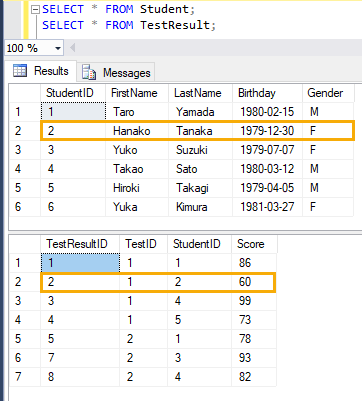Click the Messages page icon
The width and height of the screenshot is (362, 401).
[89, 72]
